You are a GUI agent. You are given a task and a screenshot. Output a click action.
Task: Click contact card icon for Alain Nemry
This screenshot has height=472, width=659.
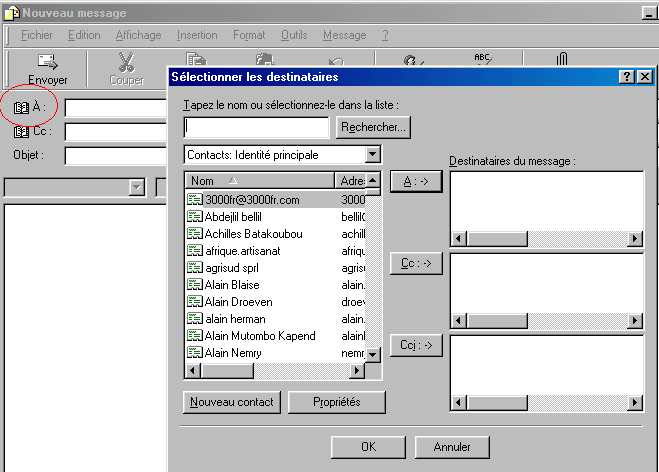click(x=195, y=352)
